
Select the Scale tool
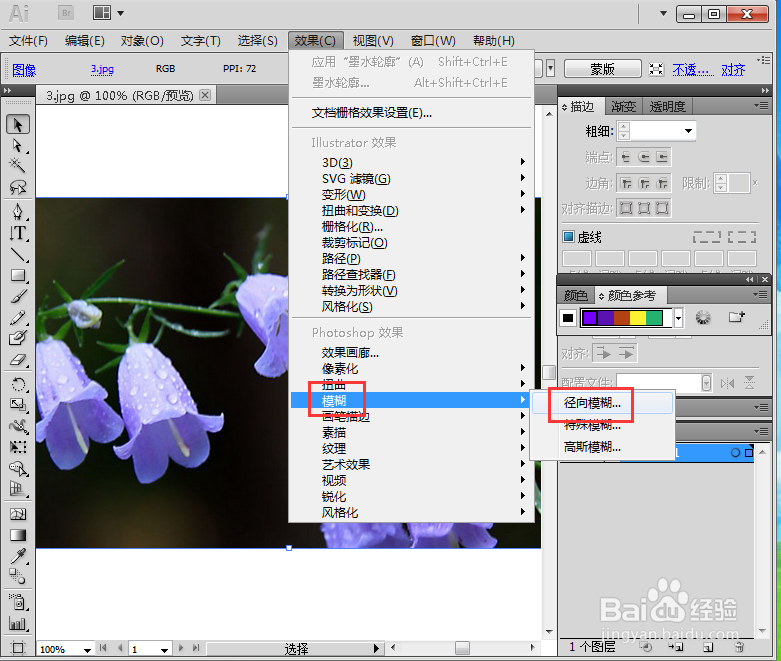coord(18,405)
